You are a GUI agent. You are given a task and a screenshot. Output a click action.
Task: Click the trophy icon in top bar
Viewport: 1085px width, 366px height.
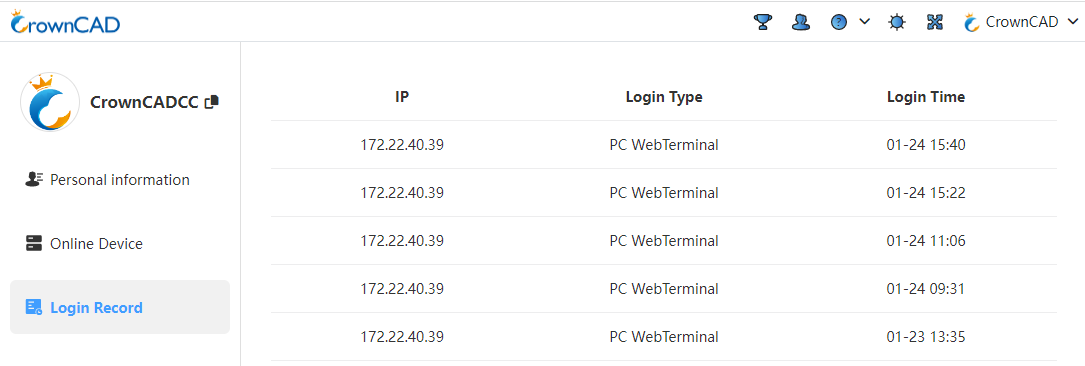click(763, 22)
